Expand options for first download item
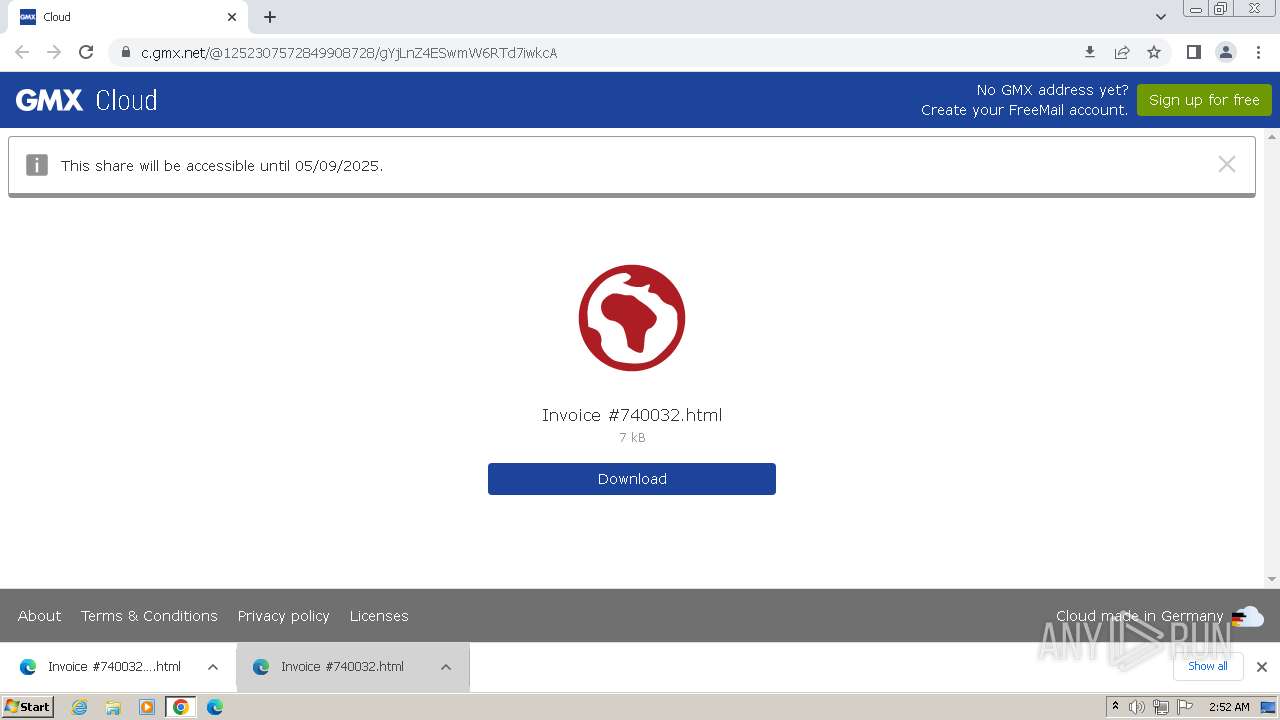 213,667
